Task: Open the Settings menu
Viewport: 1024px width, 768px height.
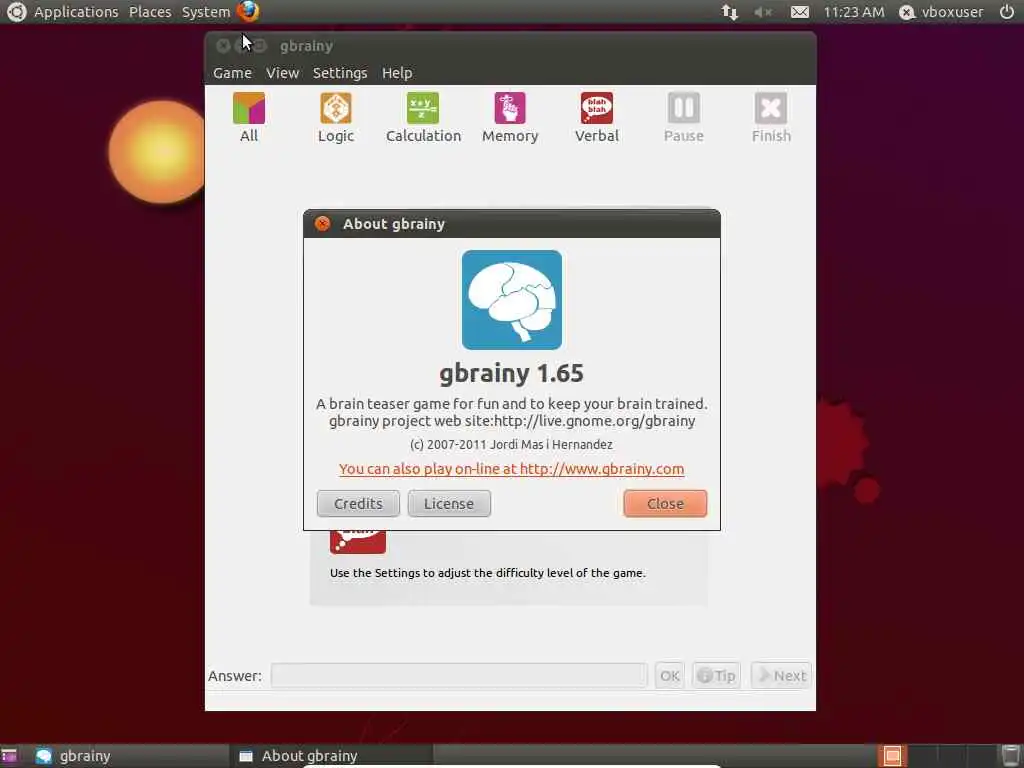Action: click(340, 73)
